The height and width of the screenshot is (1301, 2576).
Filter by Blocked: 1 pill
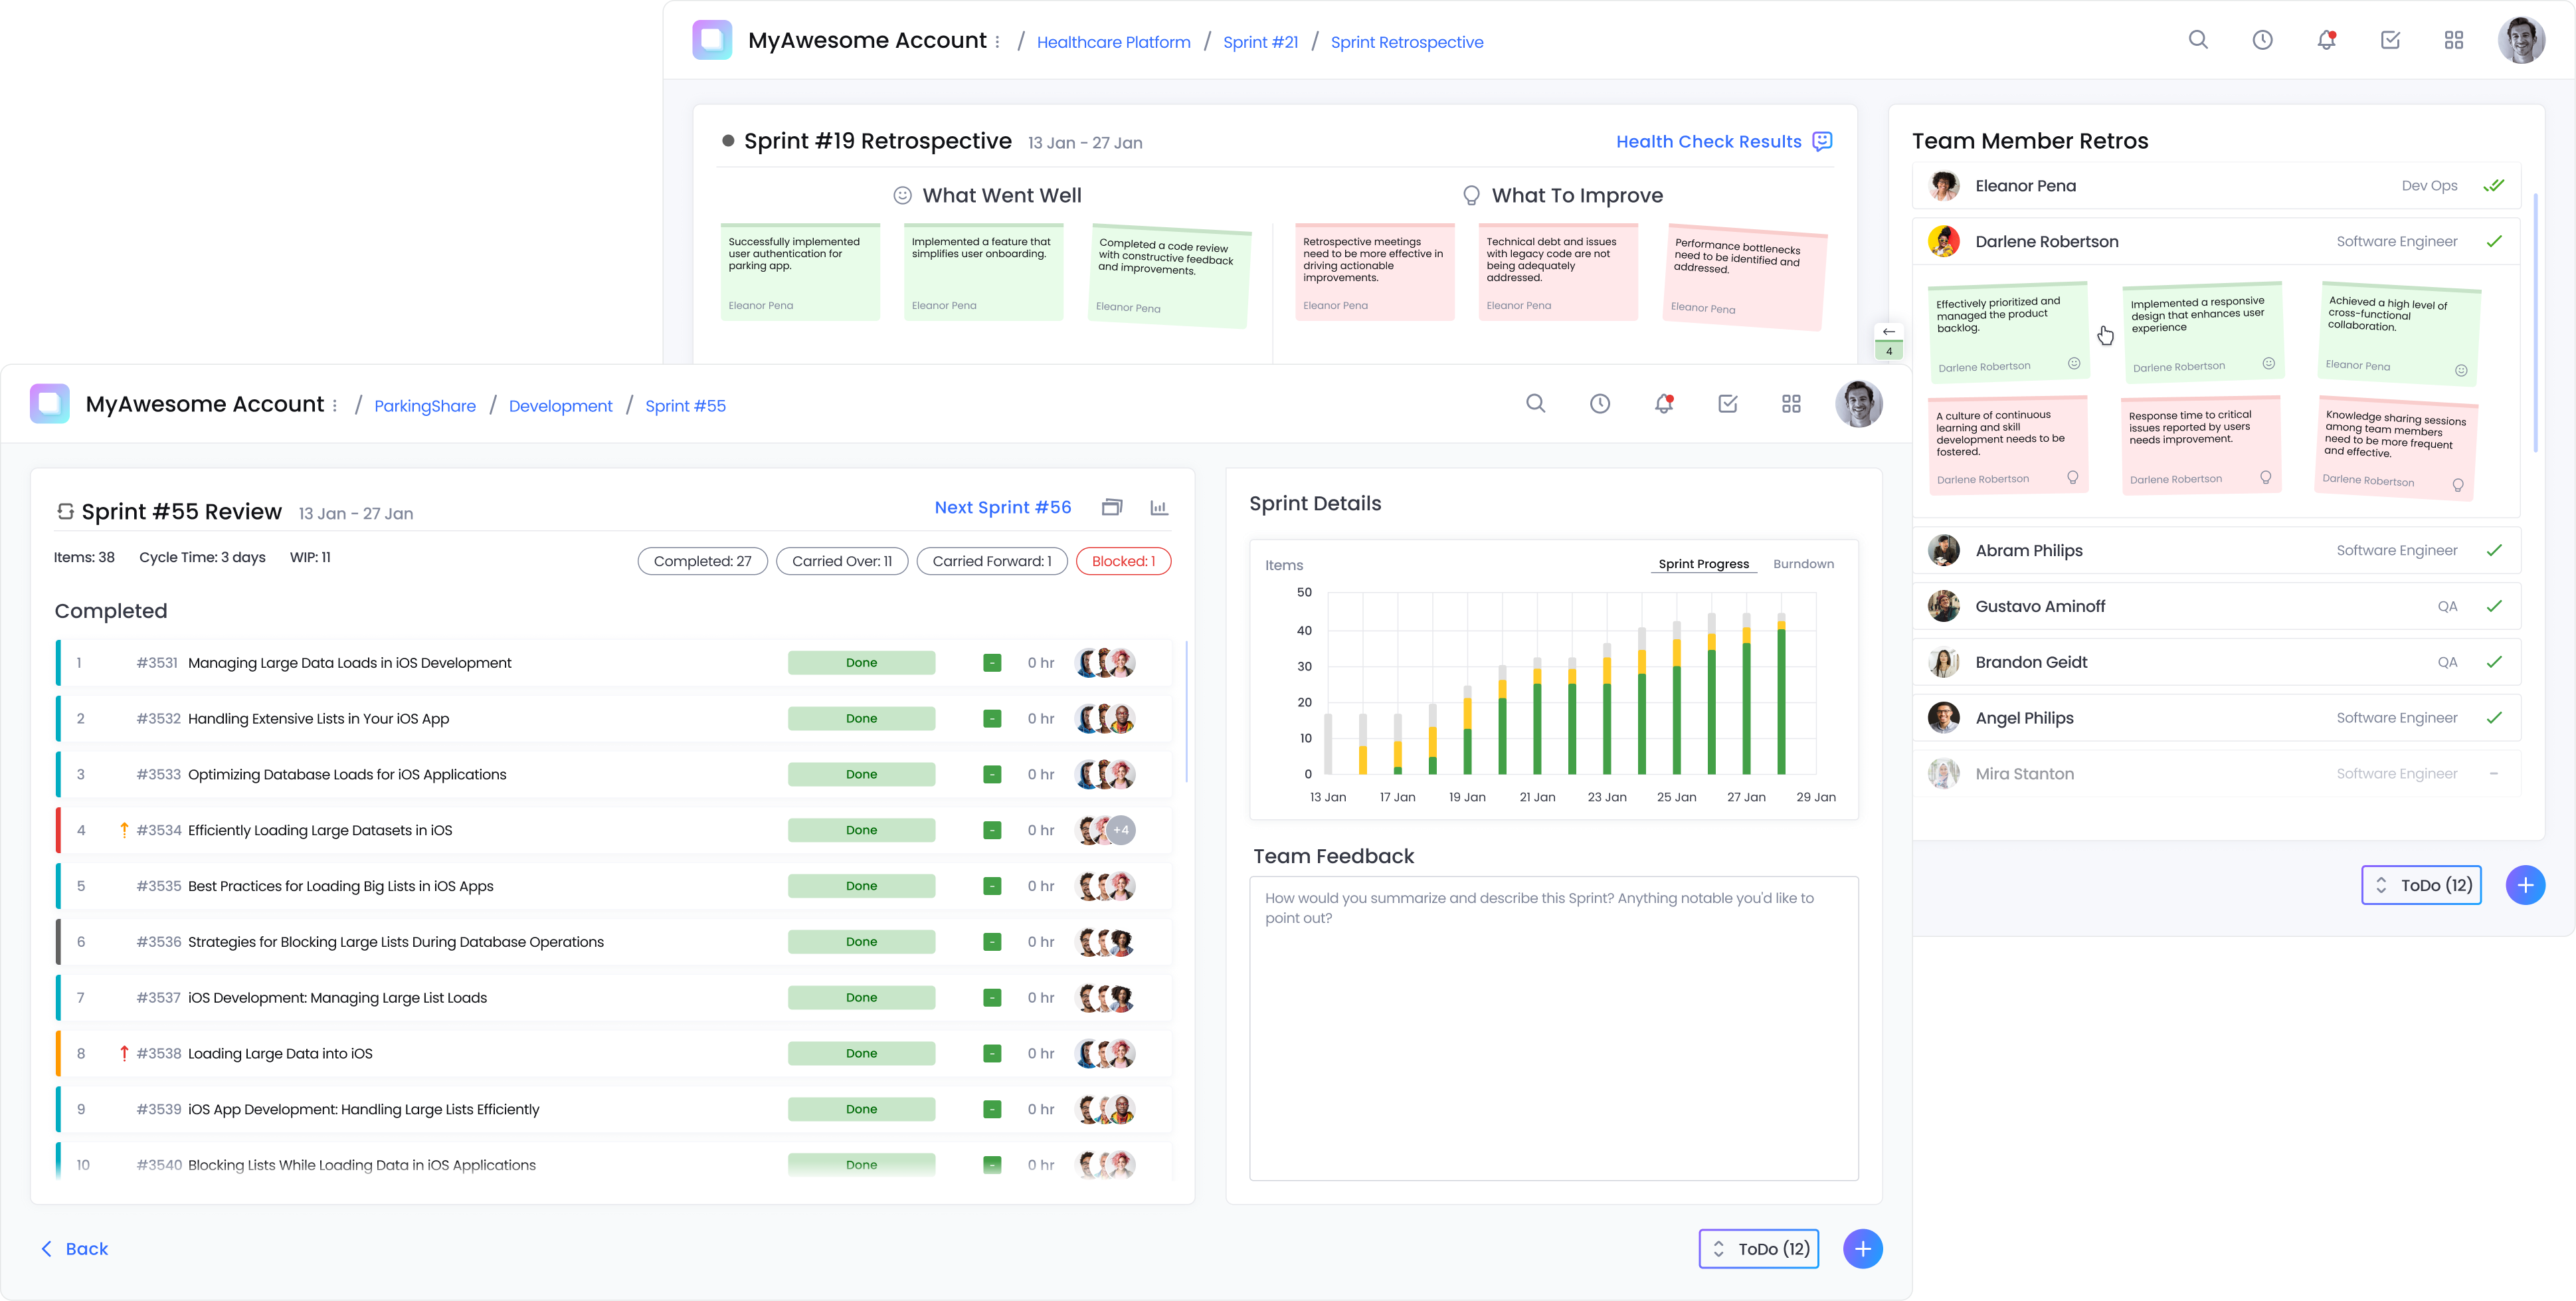[1123, 561]
